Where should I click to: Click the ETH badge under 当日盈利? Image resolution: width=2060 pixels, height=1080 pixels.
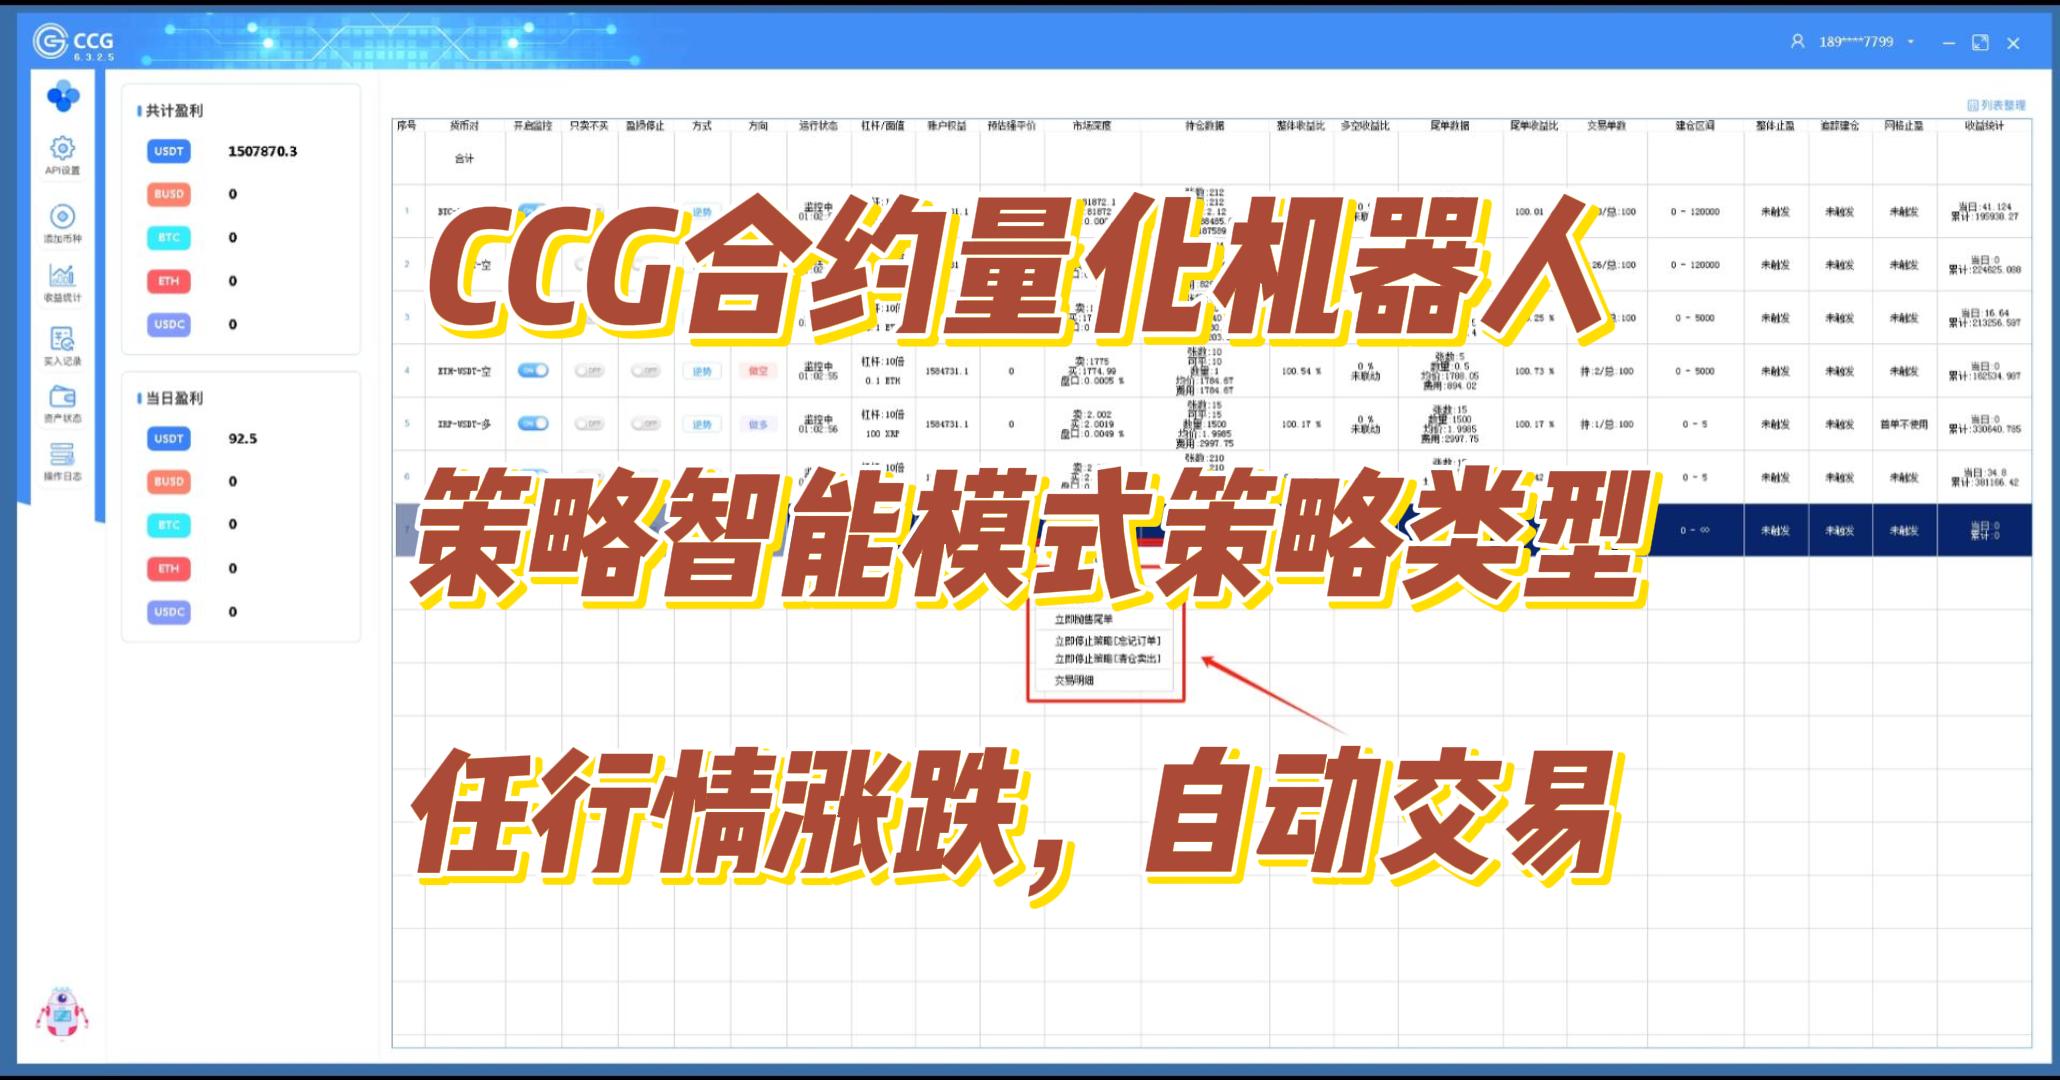pos(169,568)
